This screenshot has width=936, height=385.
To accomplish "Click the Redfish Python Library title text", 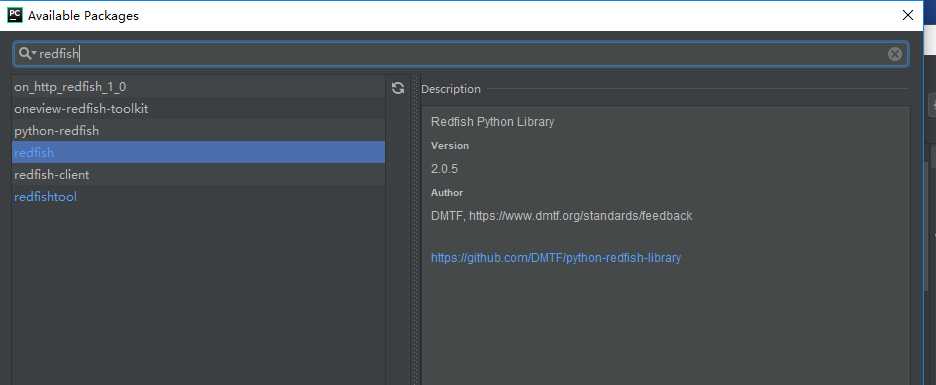I will [492, 122].
